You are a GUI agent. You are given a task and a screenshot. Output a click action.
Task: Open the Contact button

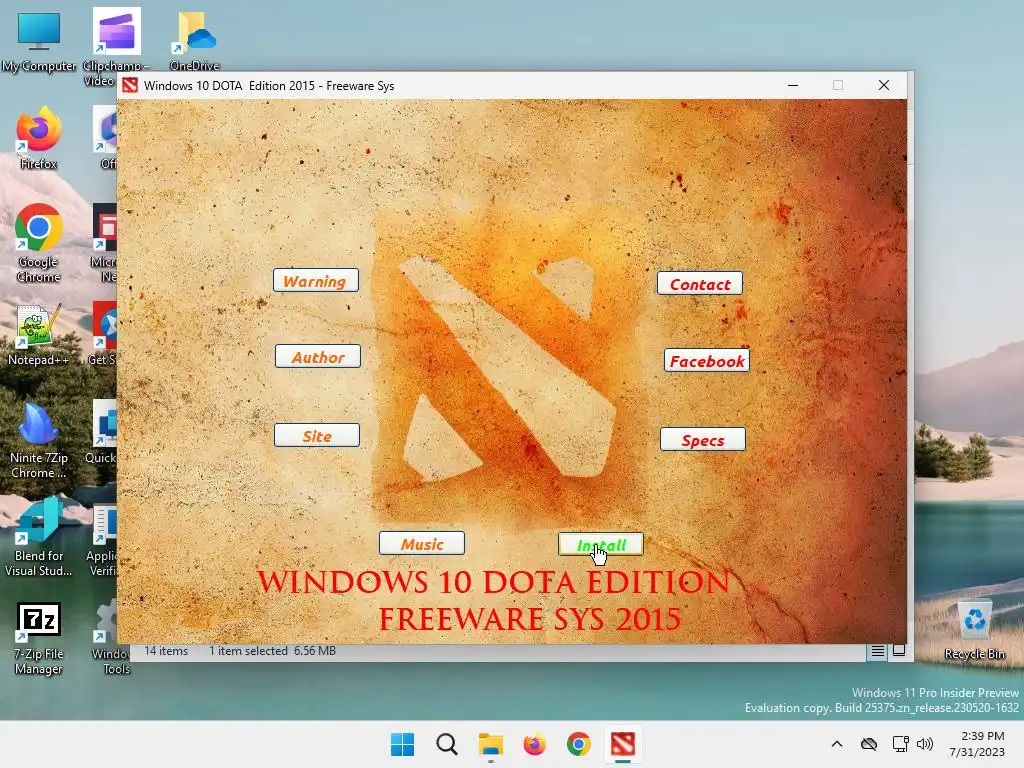tap(700, 284)
